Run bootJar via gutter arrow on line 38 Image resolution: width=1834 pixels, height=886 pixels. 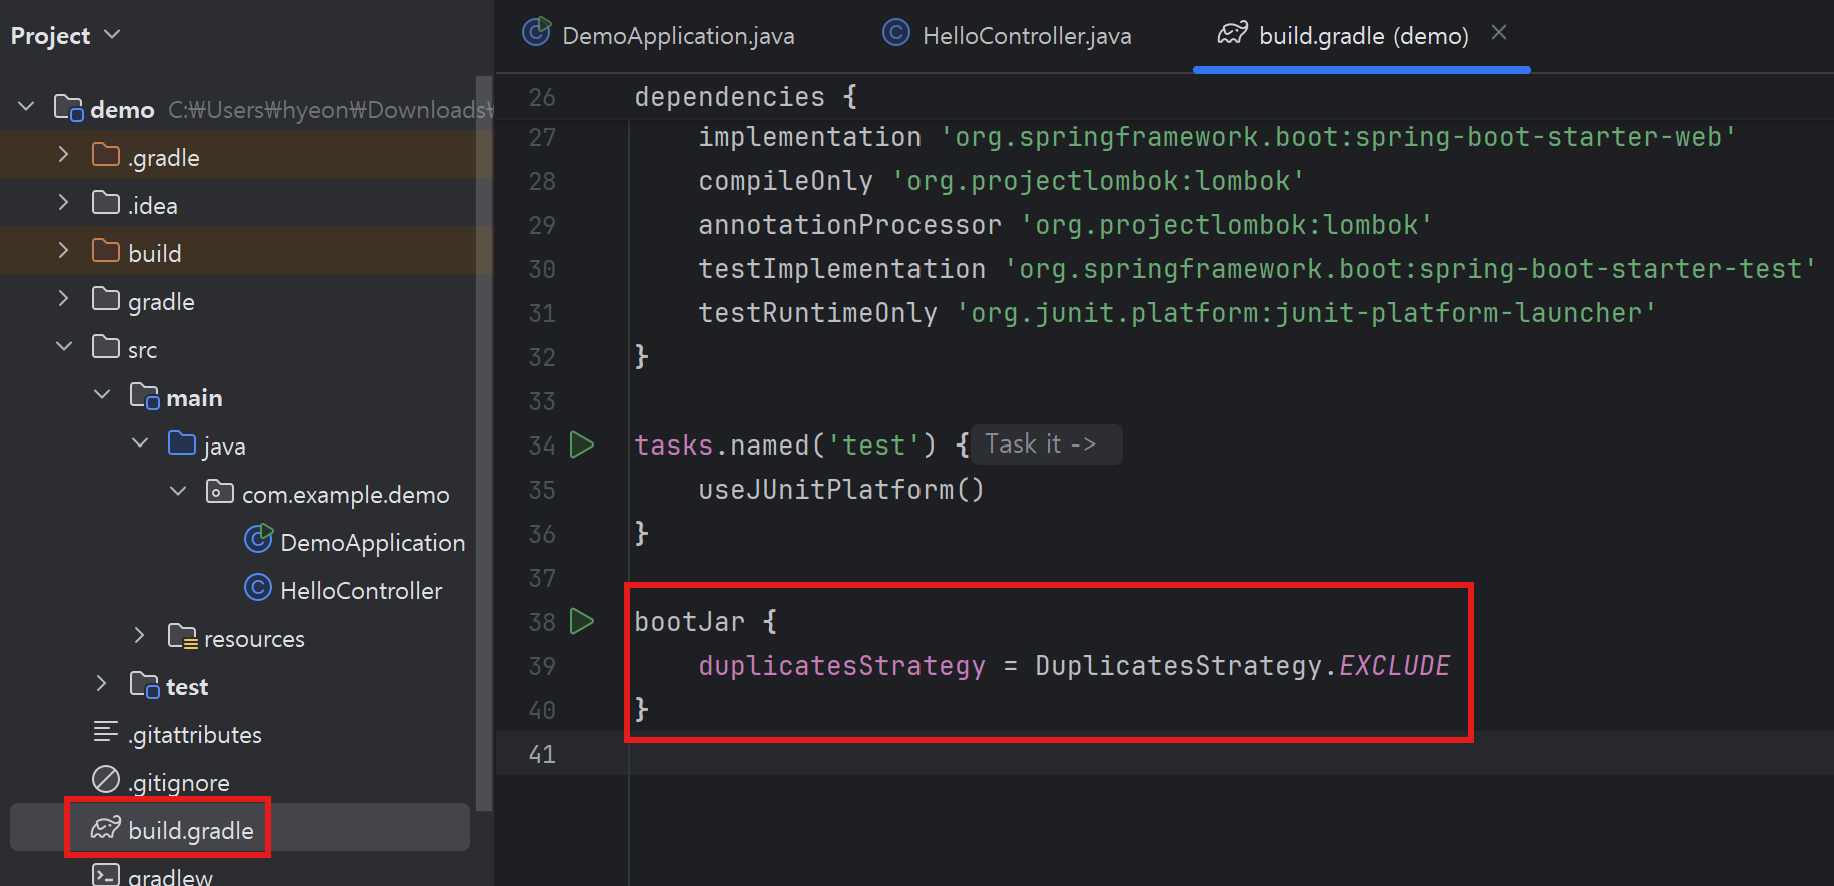click(x=582, y=621)
